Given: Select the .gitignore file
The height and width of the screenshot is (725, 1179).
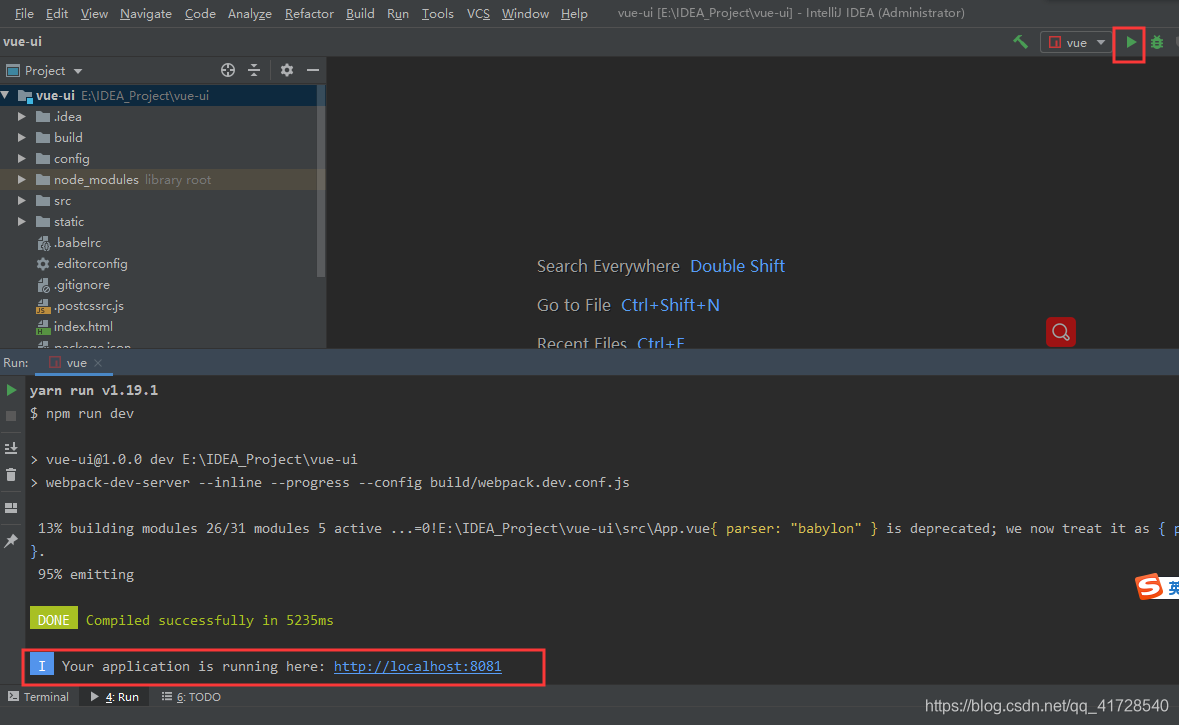Looking at the screenshot, I should (x=81, y=284).
